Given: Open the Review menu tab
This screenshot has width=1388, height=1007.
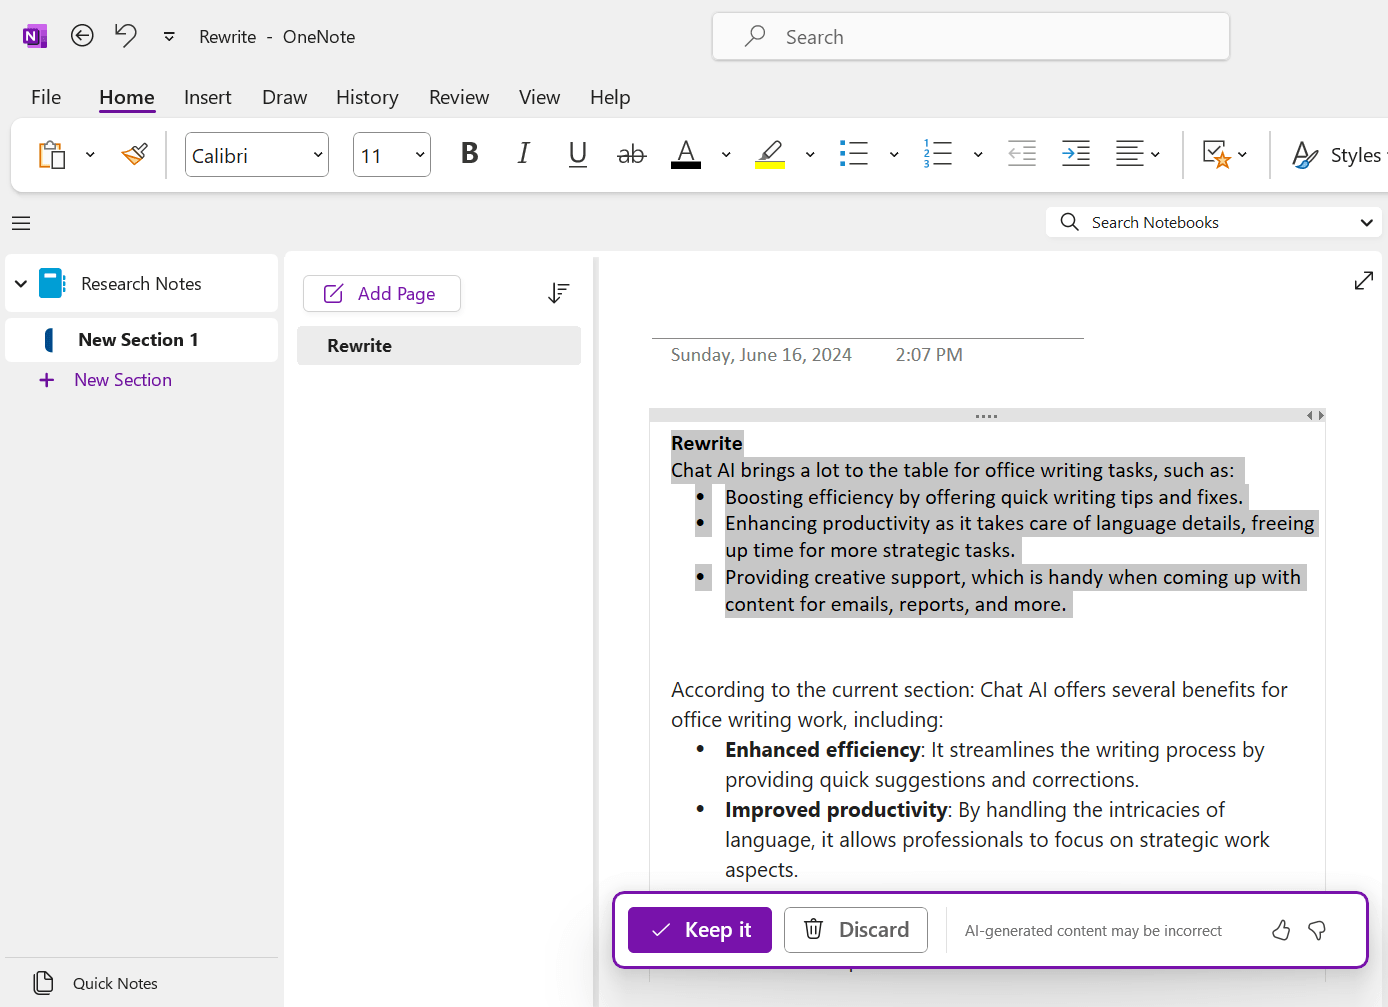Looking at the screenshot, I should pyautogui.click(x=459, y=97).
